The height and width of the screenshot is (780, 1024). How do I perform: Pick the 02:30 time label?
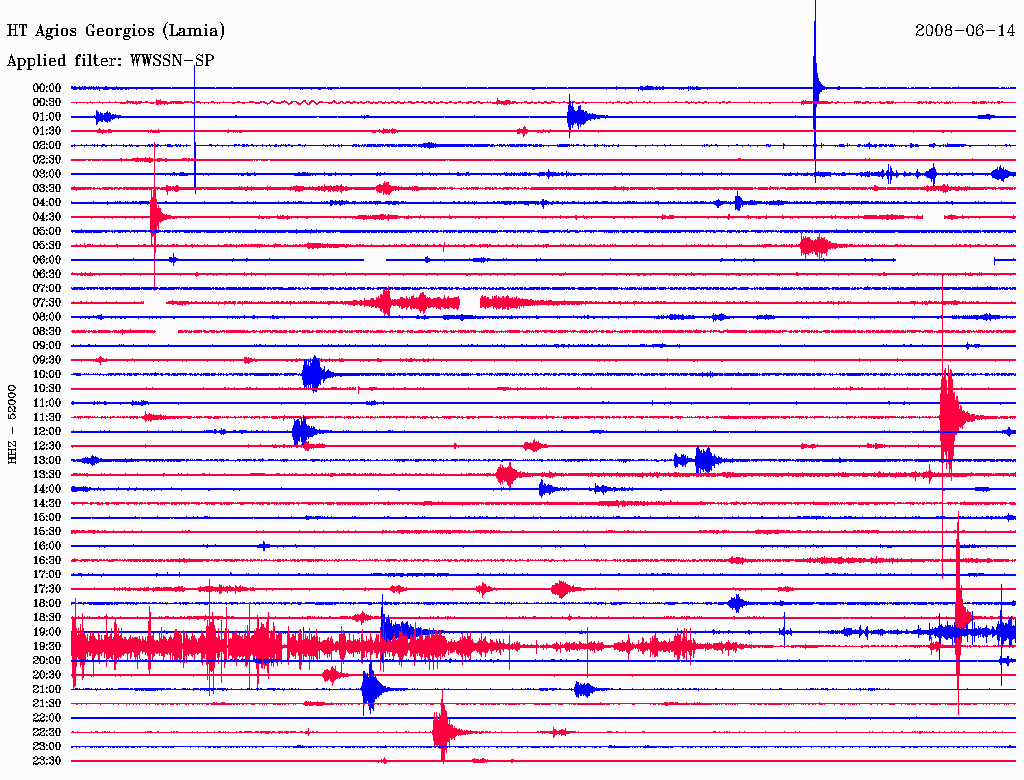pyautogui.click(x=47, y=160)
